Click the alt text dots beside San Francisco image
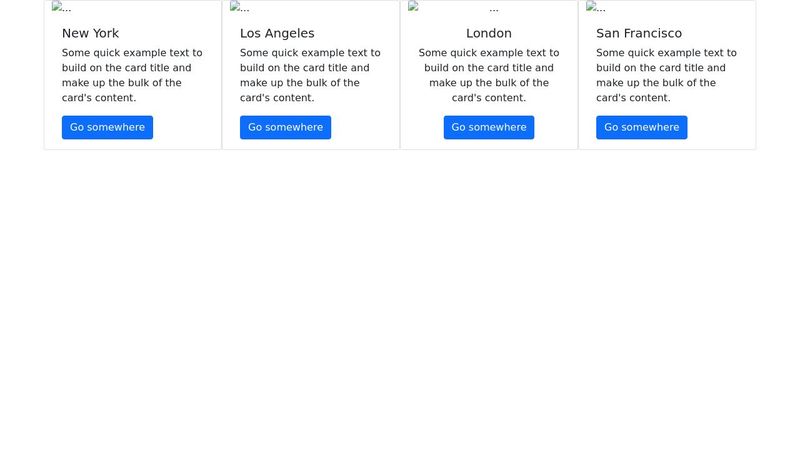This screenshot has width=800, height=450. coord(601,10)
